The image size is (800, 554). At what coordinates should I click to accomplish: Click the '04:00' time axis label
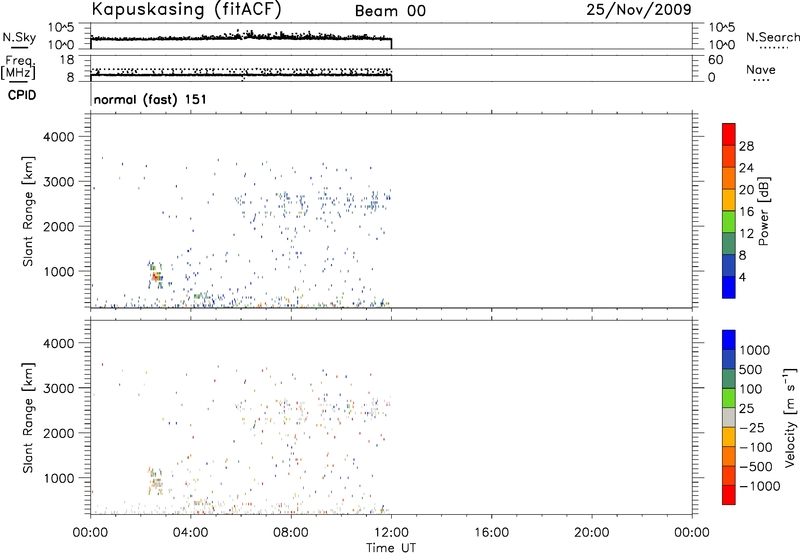[x=190, y=533]
